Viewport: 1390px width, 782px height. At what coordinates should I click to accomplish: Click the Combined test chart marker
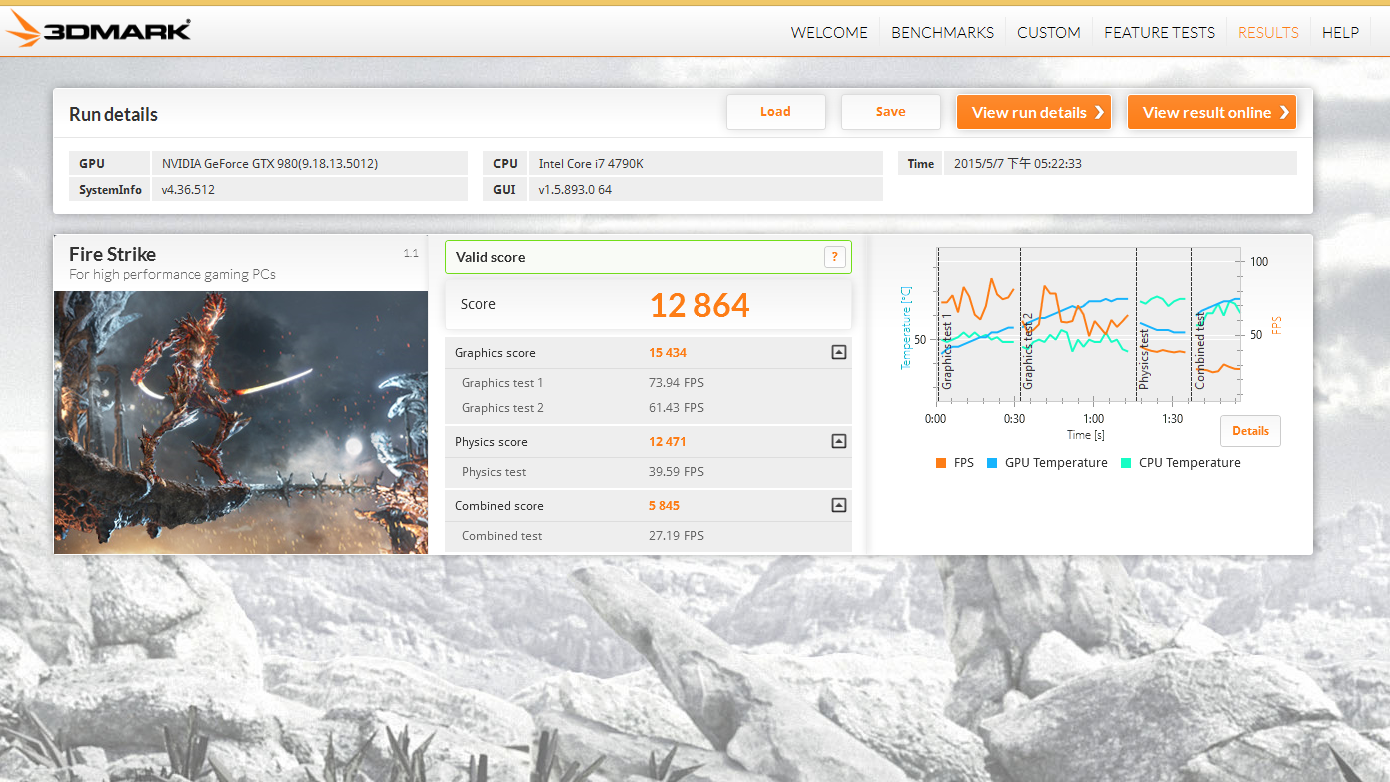[x=1199, y=350]
